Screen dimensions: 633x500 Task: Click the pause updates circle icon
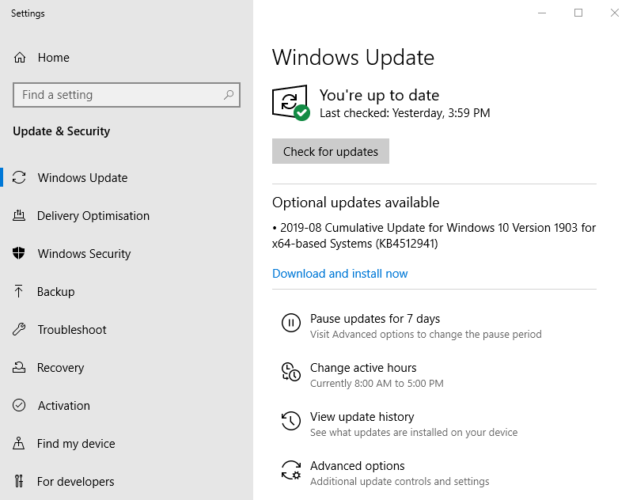[x=291, y=323]
